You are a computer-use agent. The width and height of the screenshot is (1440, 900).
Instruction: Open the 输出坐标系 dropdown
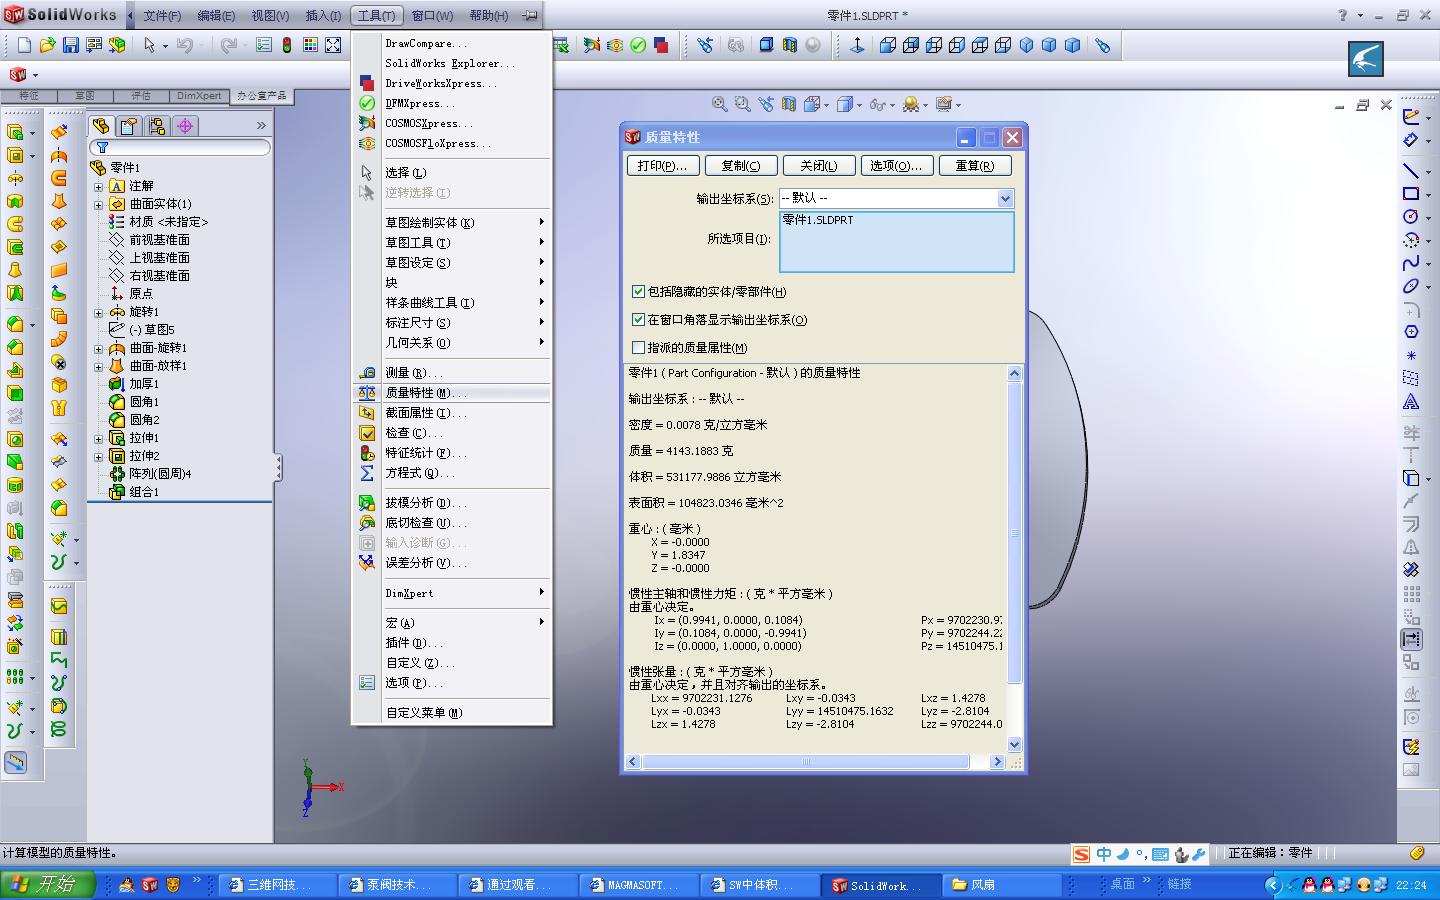(1005, 198)
